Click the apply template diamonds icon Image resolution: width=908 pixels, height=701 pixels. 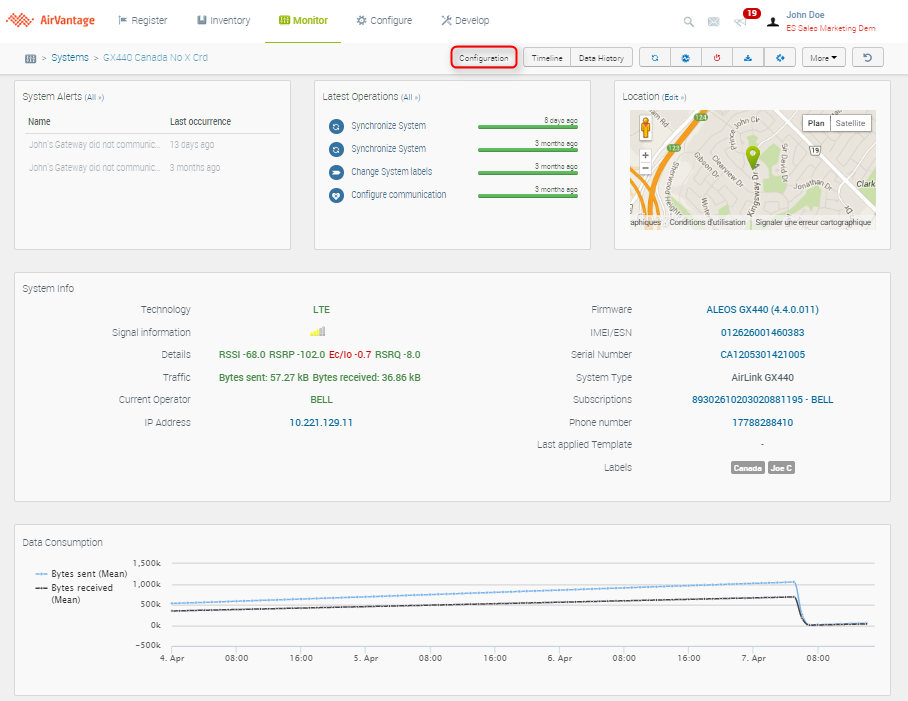coord(780,58)
